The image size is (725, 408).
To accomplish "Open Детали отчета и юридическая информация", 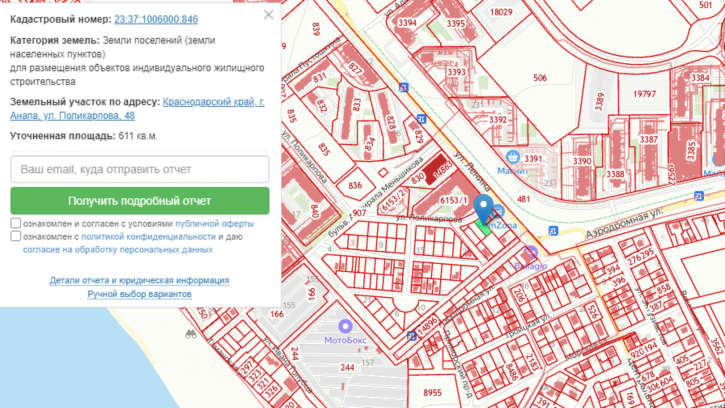I will (140, 281).
